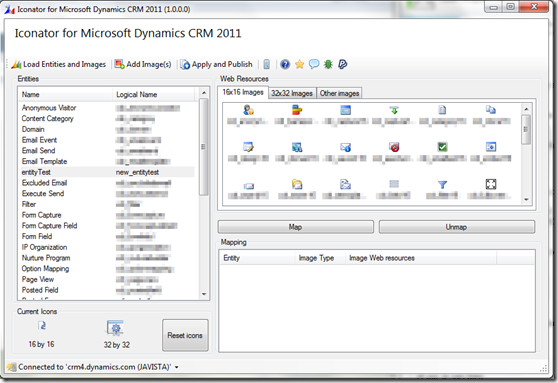This screenshot has width=558, height=383.
Task: Select the IP Organization entity row
Action: tap(107, 247)
